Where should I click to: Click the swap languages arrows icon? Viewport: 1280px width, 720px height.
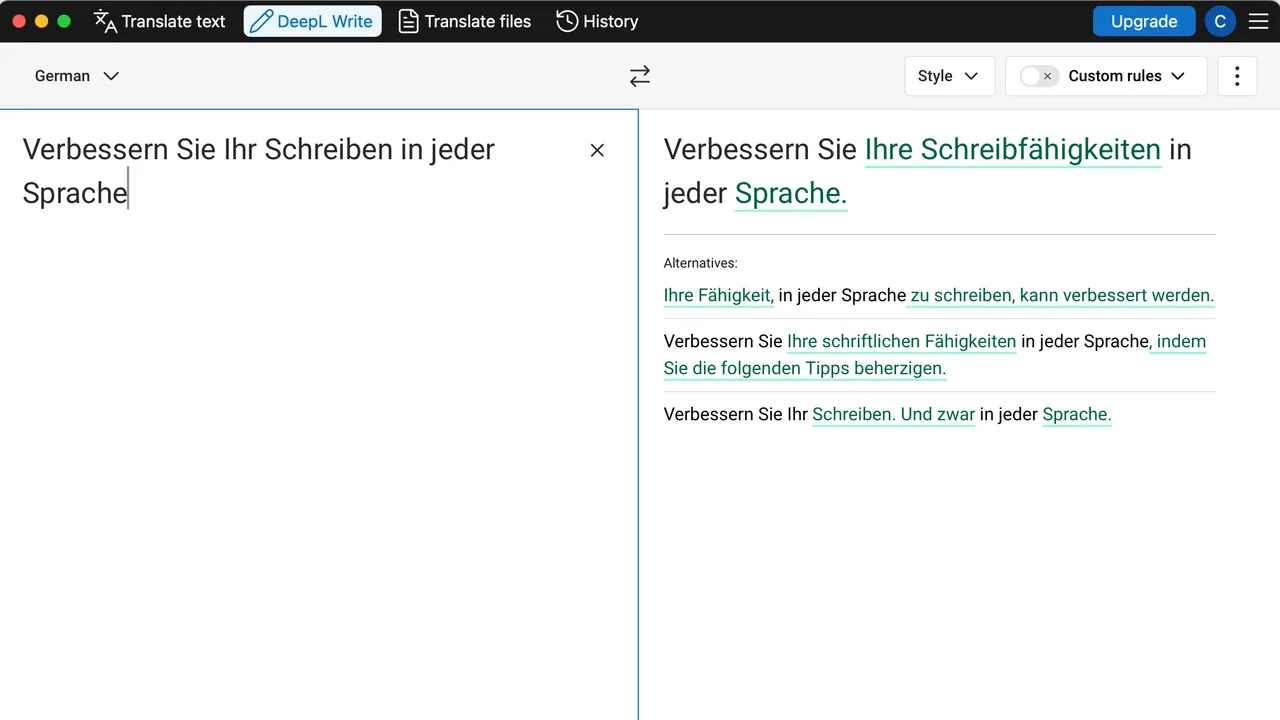pyautogui.click(x=640, y=76)
